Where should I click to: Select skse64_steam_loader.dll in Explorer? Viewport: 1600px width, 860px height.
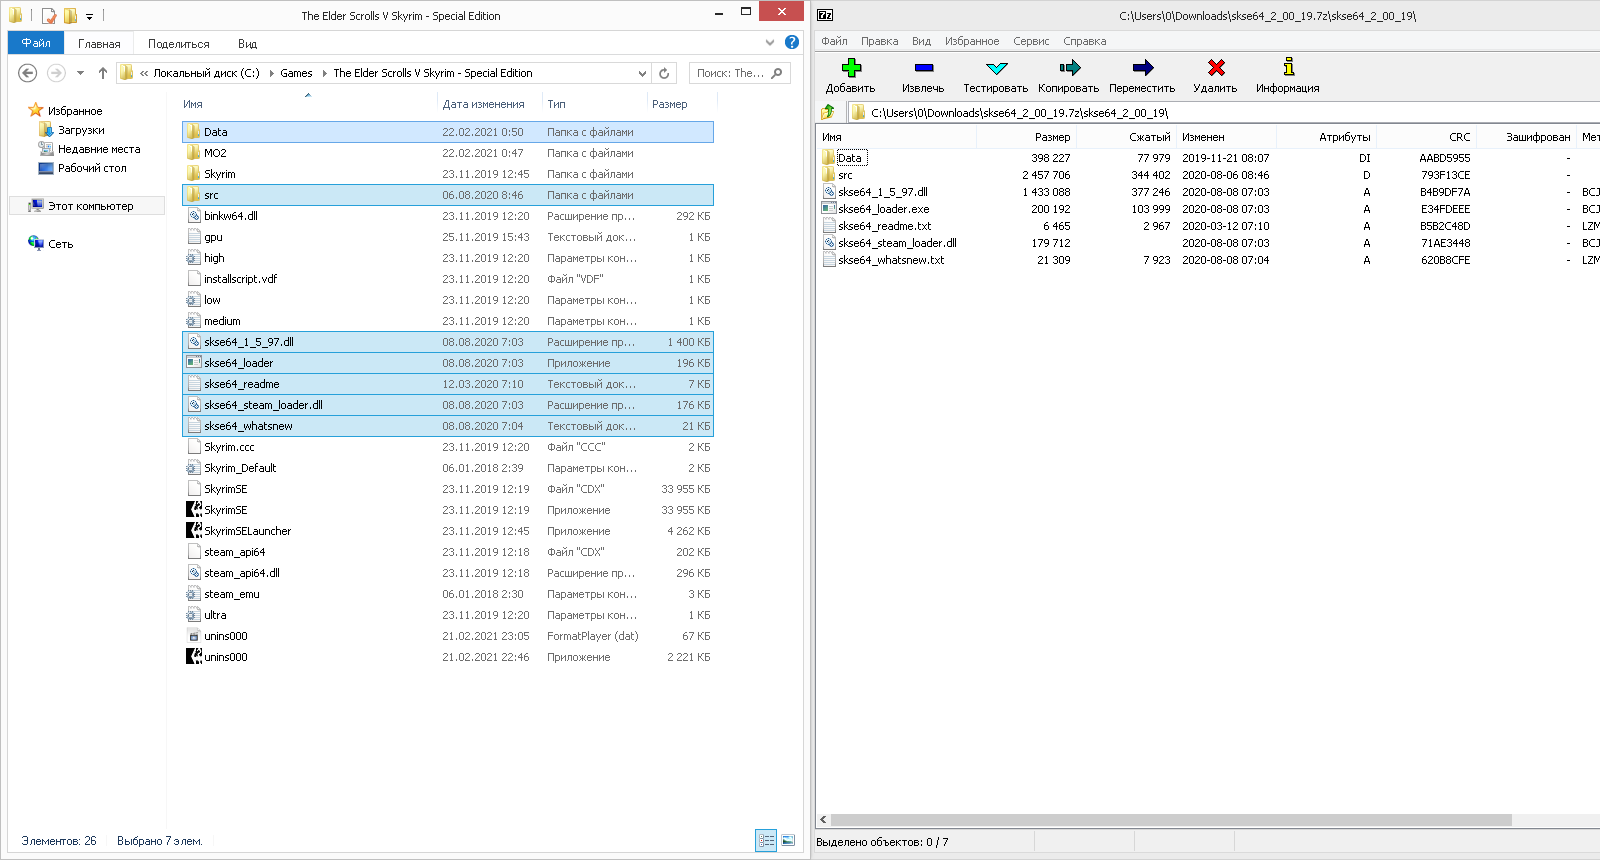448,405
